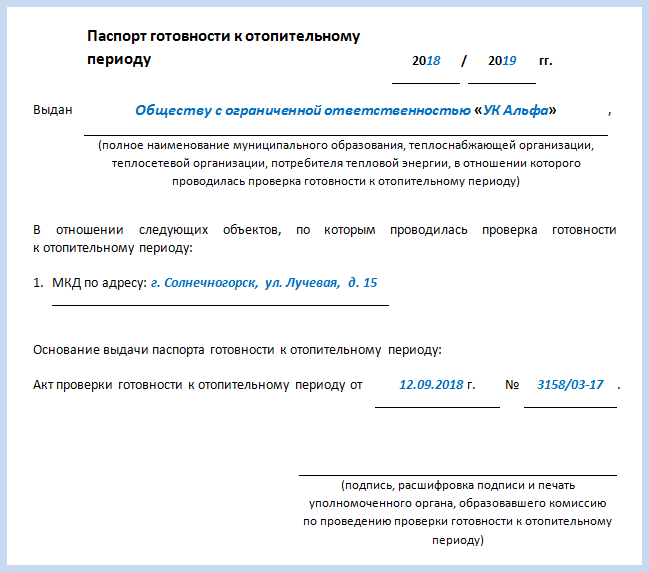Image resolution: width=649 pixels, height=572 pixels.
Task: Click the 'Выдан' label
Action: click(x=53, y=109)
